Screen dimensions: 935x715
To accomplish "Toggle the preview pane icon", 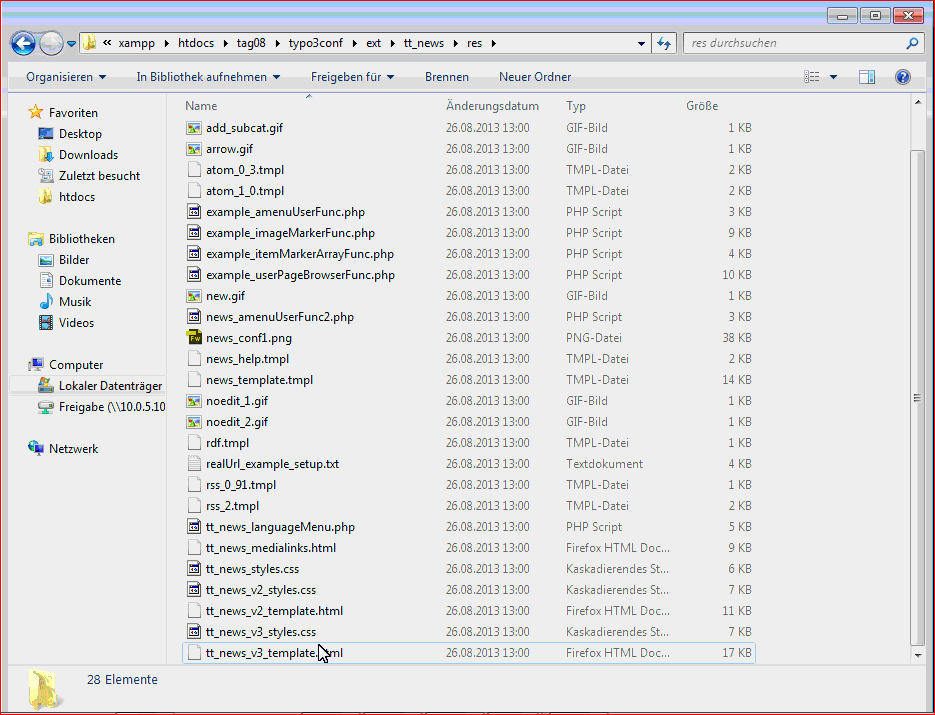I will pyautogui.click(x=867, y=77).
